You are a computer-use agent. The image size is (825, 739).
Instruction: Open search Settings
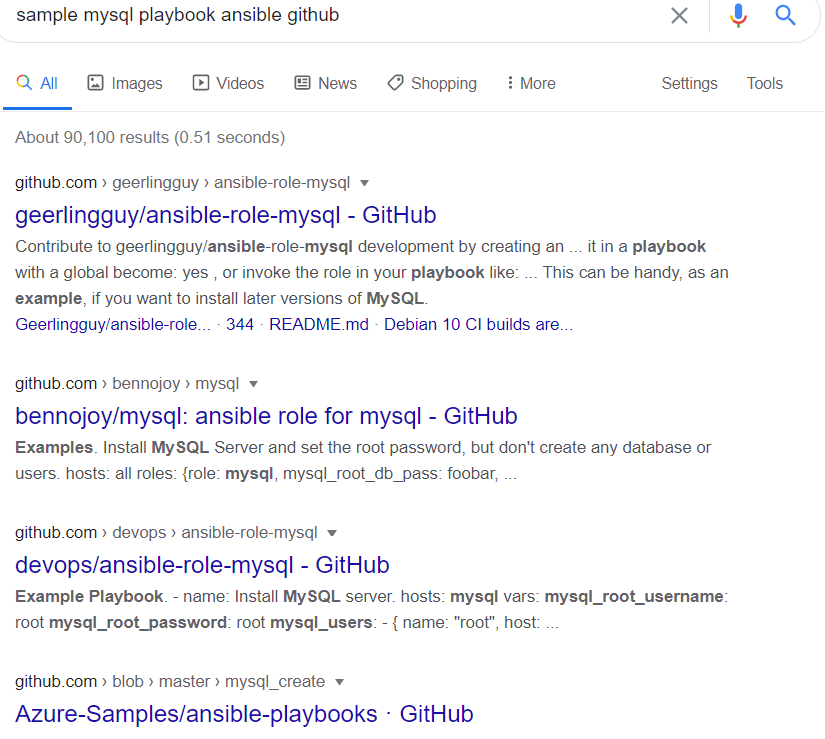[689, 83]
